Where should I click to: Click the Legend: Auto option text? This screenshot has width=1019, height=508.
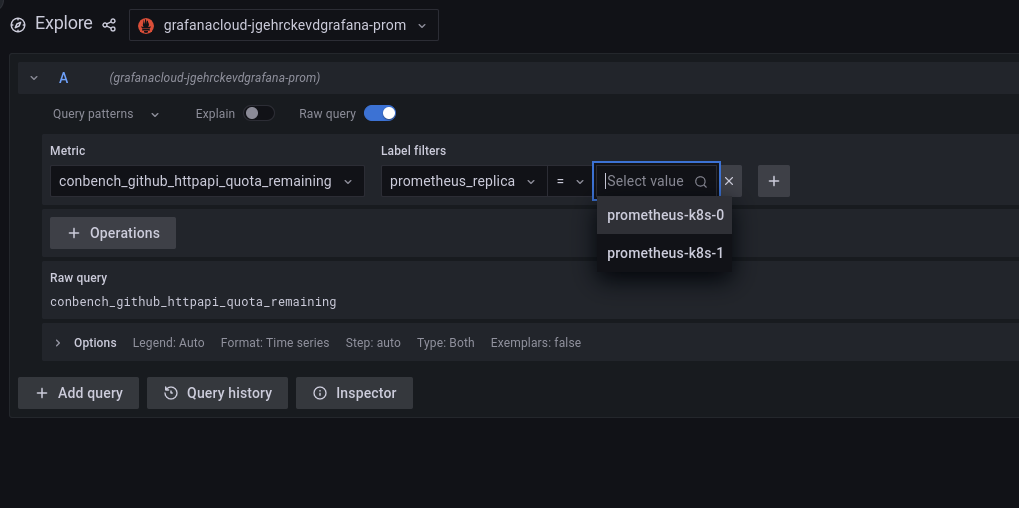pyautogui.click(x=168, y=343)
